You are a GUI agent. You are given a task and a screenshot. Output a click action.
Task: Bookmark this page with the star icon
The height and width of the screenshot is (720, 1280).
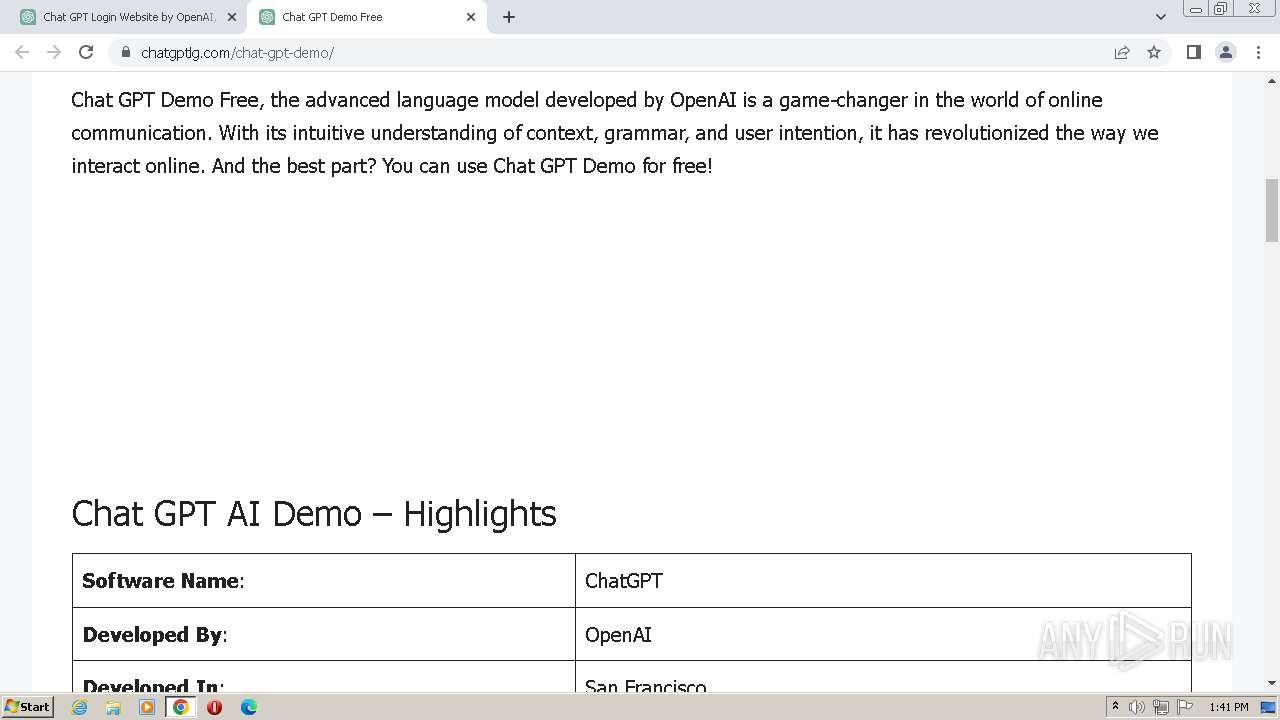[1154, 52]
